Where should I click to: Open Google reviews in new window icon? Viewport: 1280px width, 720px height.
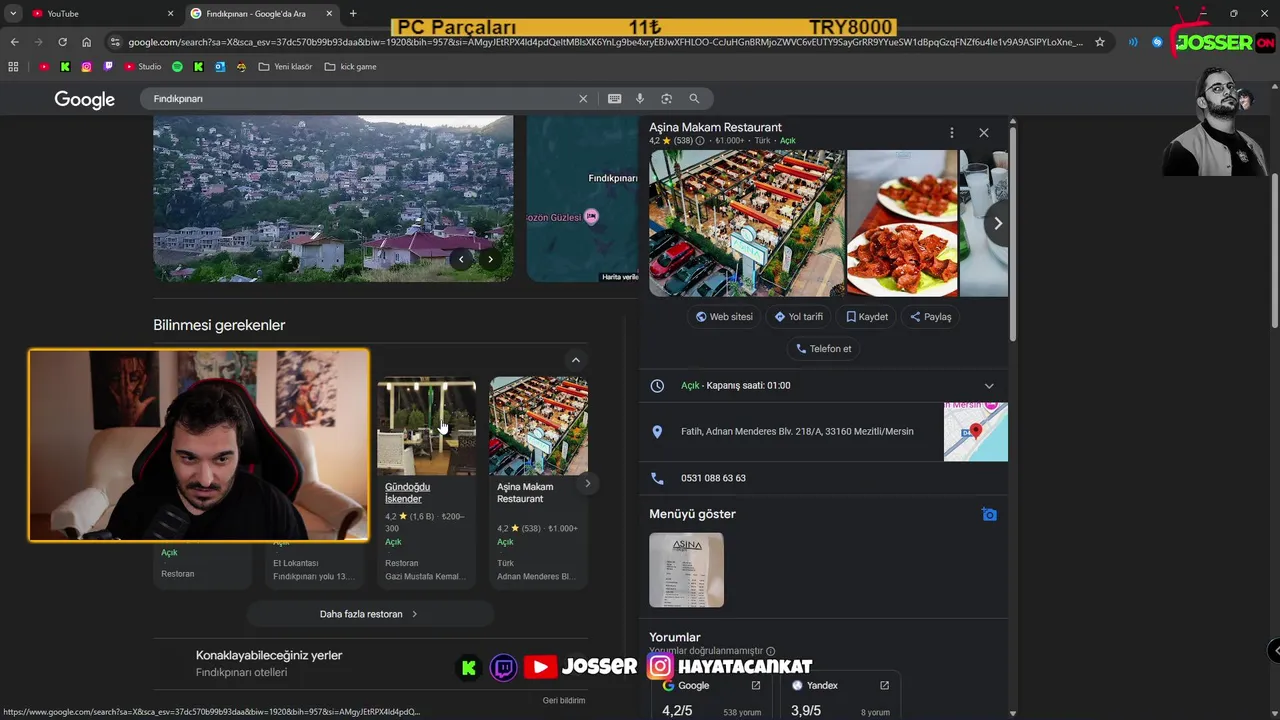(x=756, y=685)
